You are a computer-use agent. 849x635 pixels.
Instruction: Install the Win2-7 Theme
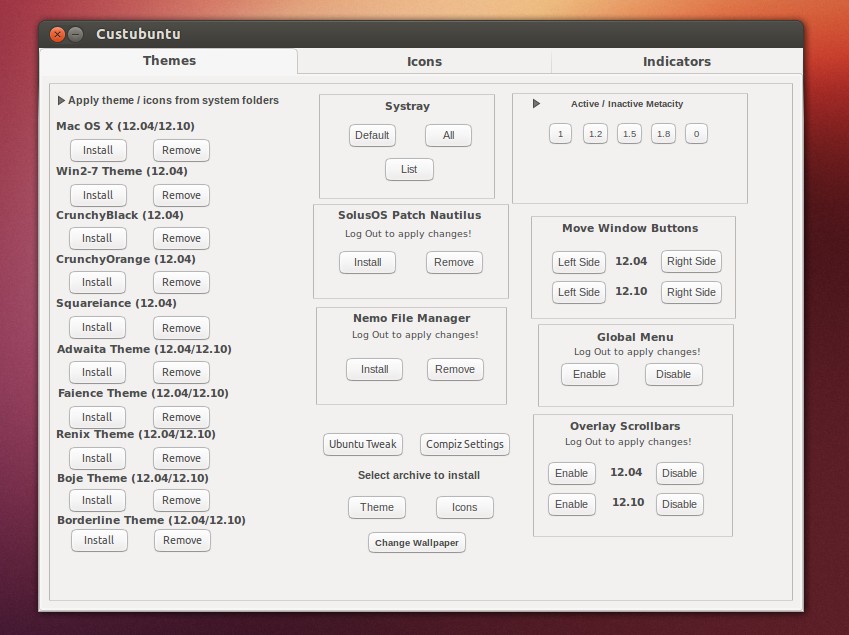pos(98,195)
